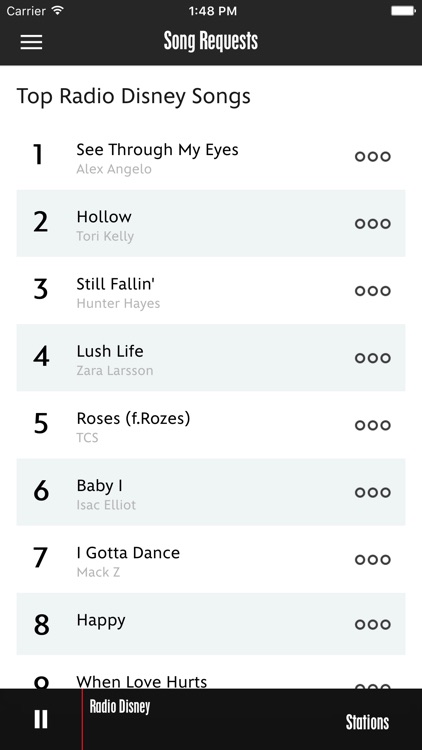Select Still Fallin' by Hunter Hayes
The height and width of the screenshot is (750, 422).
211,291
